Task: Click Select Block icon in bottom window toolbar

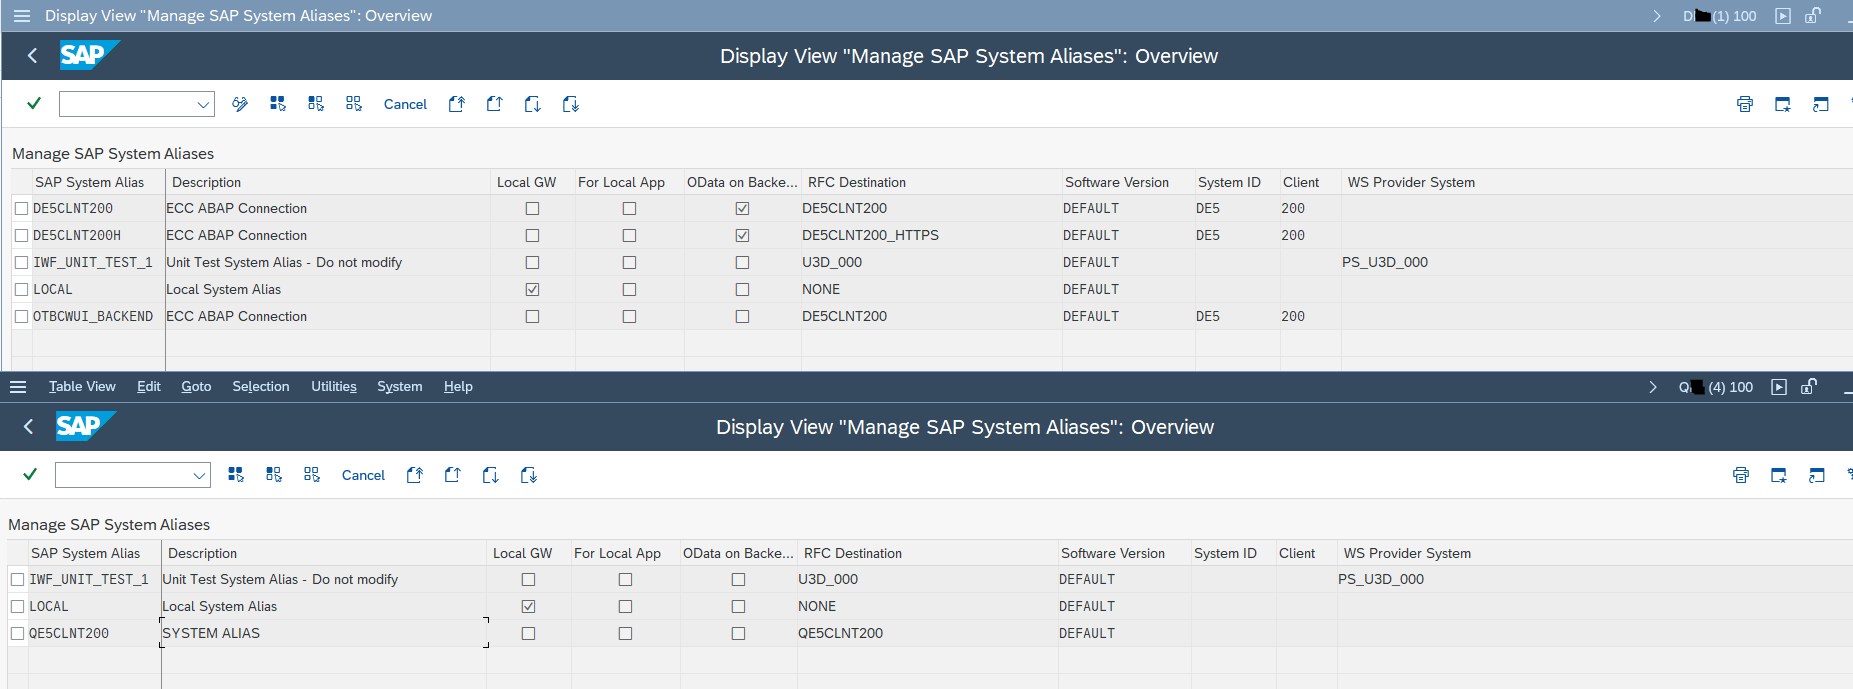Action: click(x=274, y=475)
